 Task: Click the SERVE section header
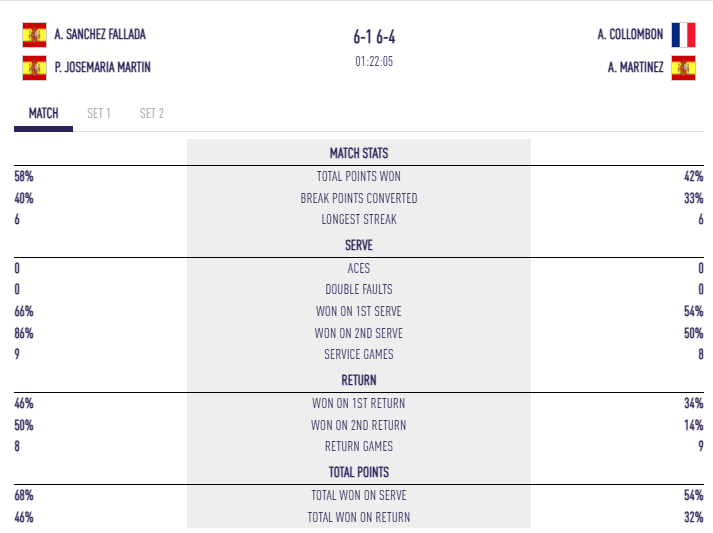(x=359, y=245)
